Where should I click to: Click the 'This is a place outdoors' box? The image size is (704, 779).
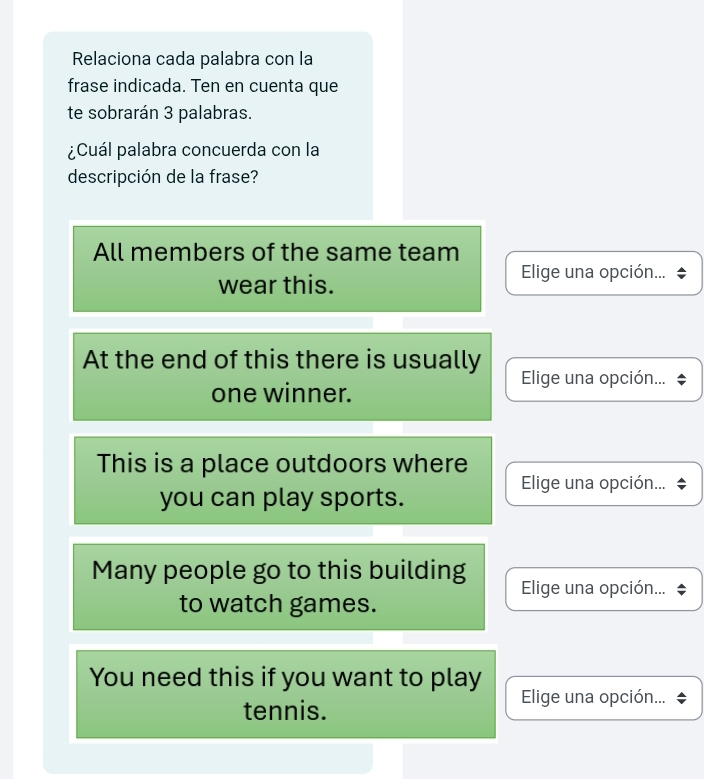click(x=282, y=480)
